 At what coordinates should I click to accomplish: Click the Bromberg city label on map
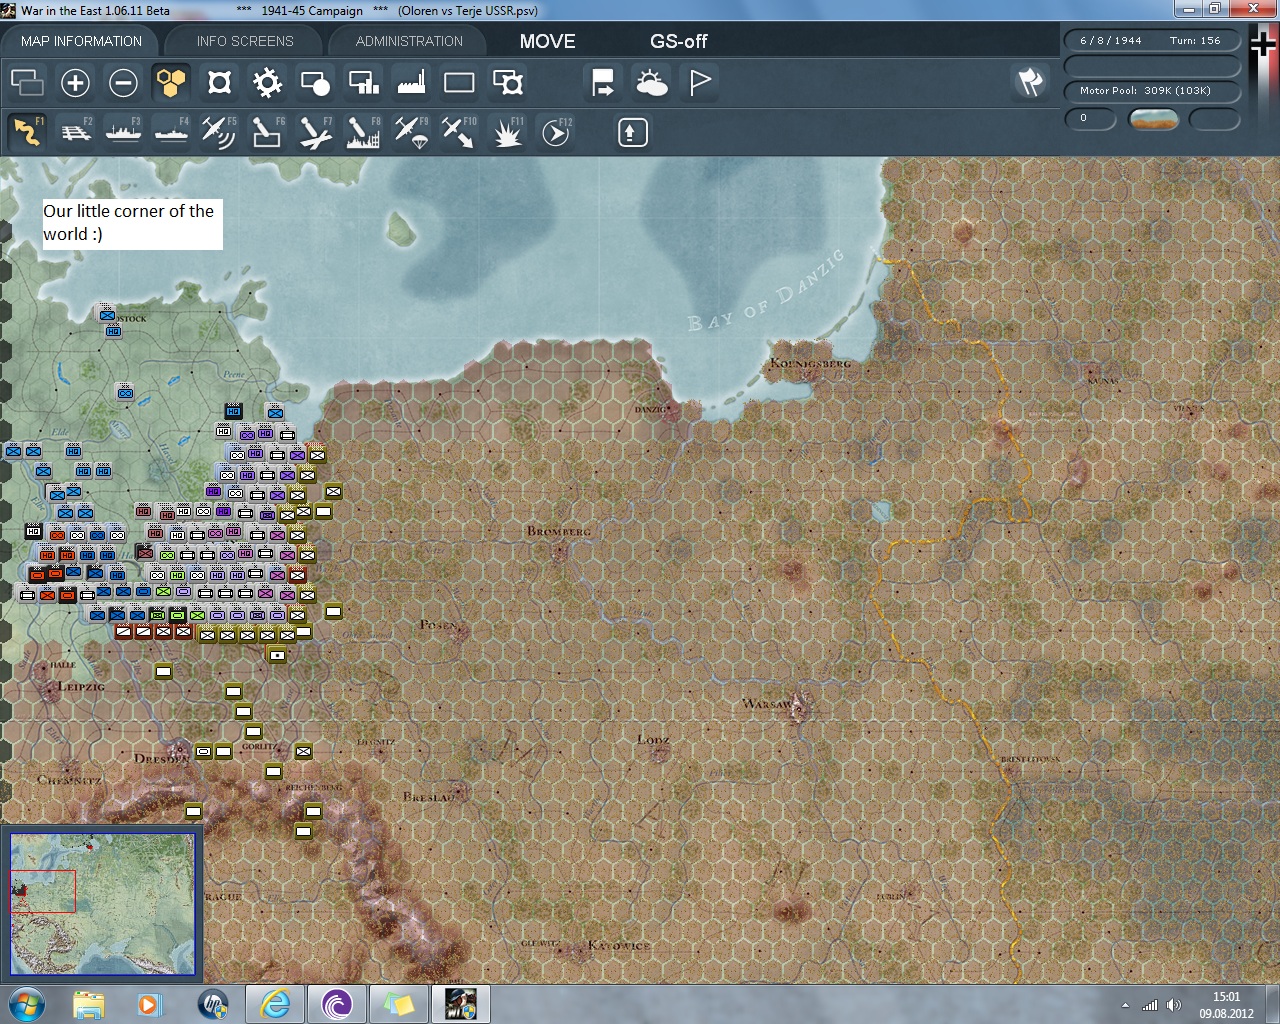[x=559, y=531]
